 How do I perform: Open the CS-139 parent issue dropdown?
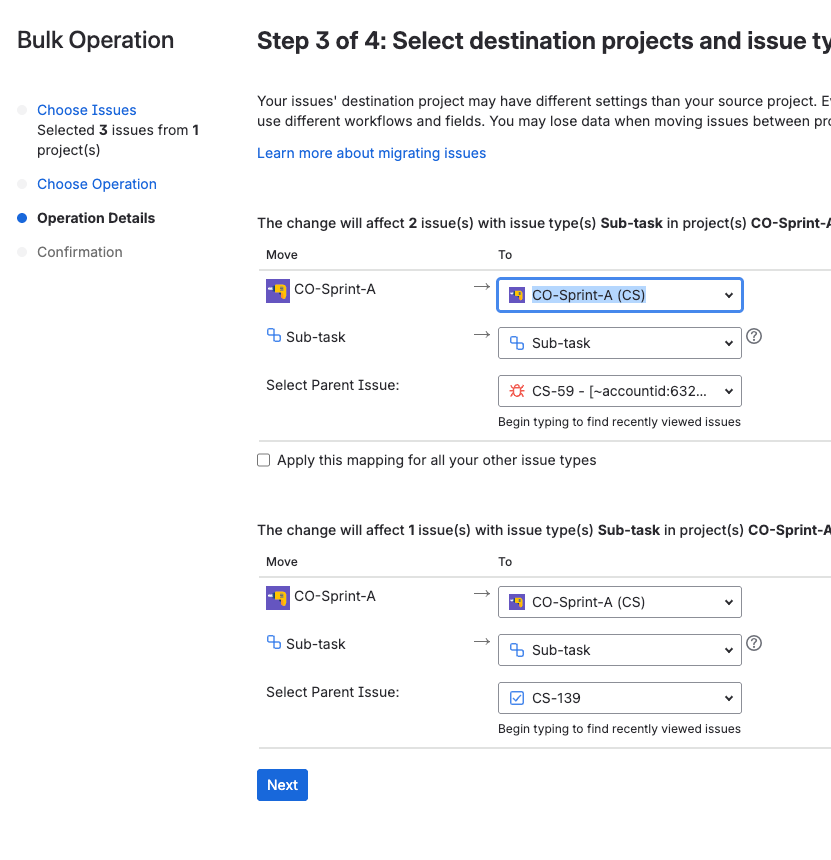click(620, 698)
